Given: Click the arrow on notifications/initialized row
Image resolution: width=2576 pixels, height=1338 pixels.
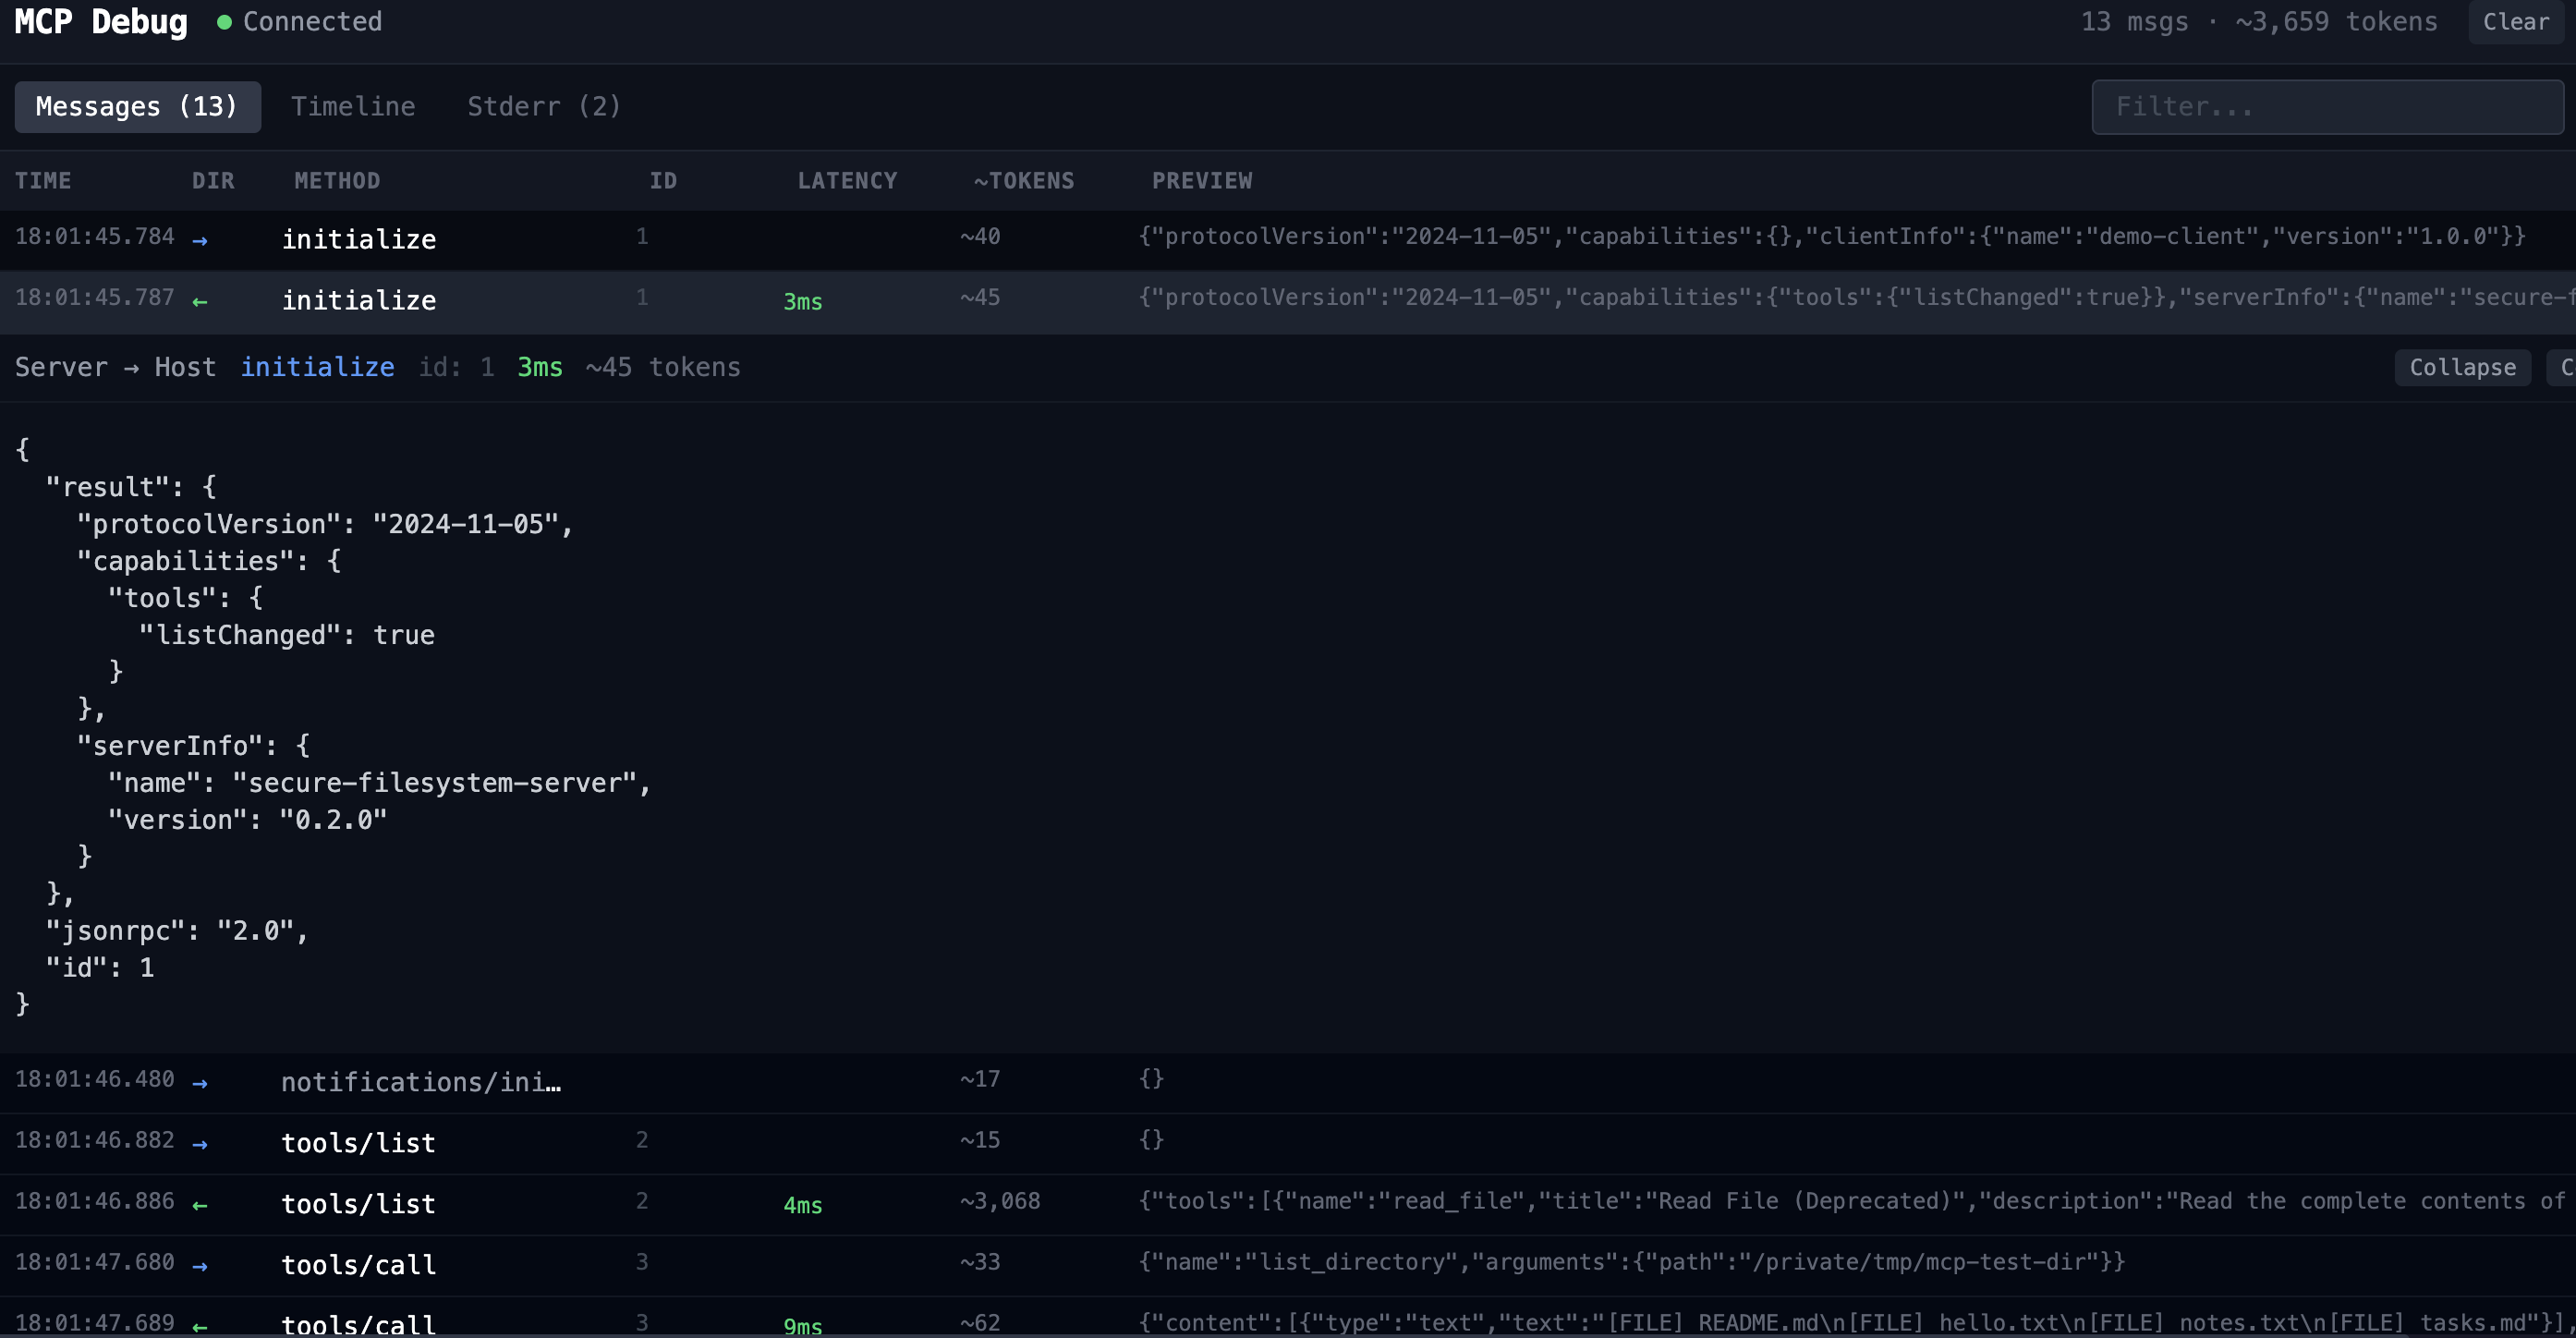Looking at the screenshot, I should click(200, 1083).
